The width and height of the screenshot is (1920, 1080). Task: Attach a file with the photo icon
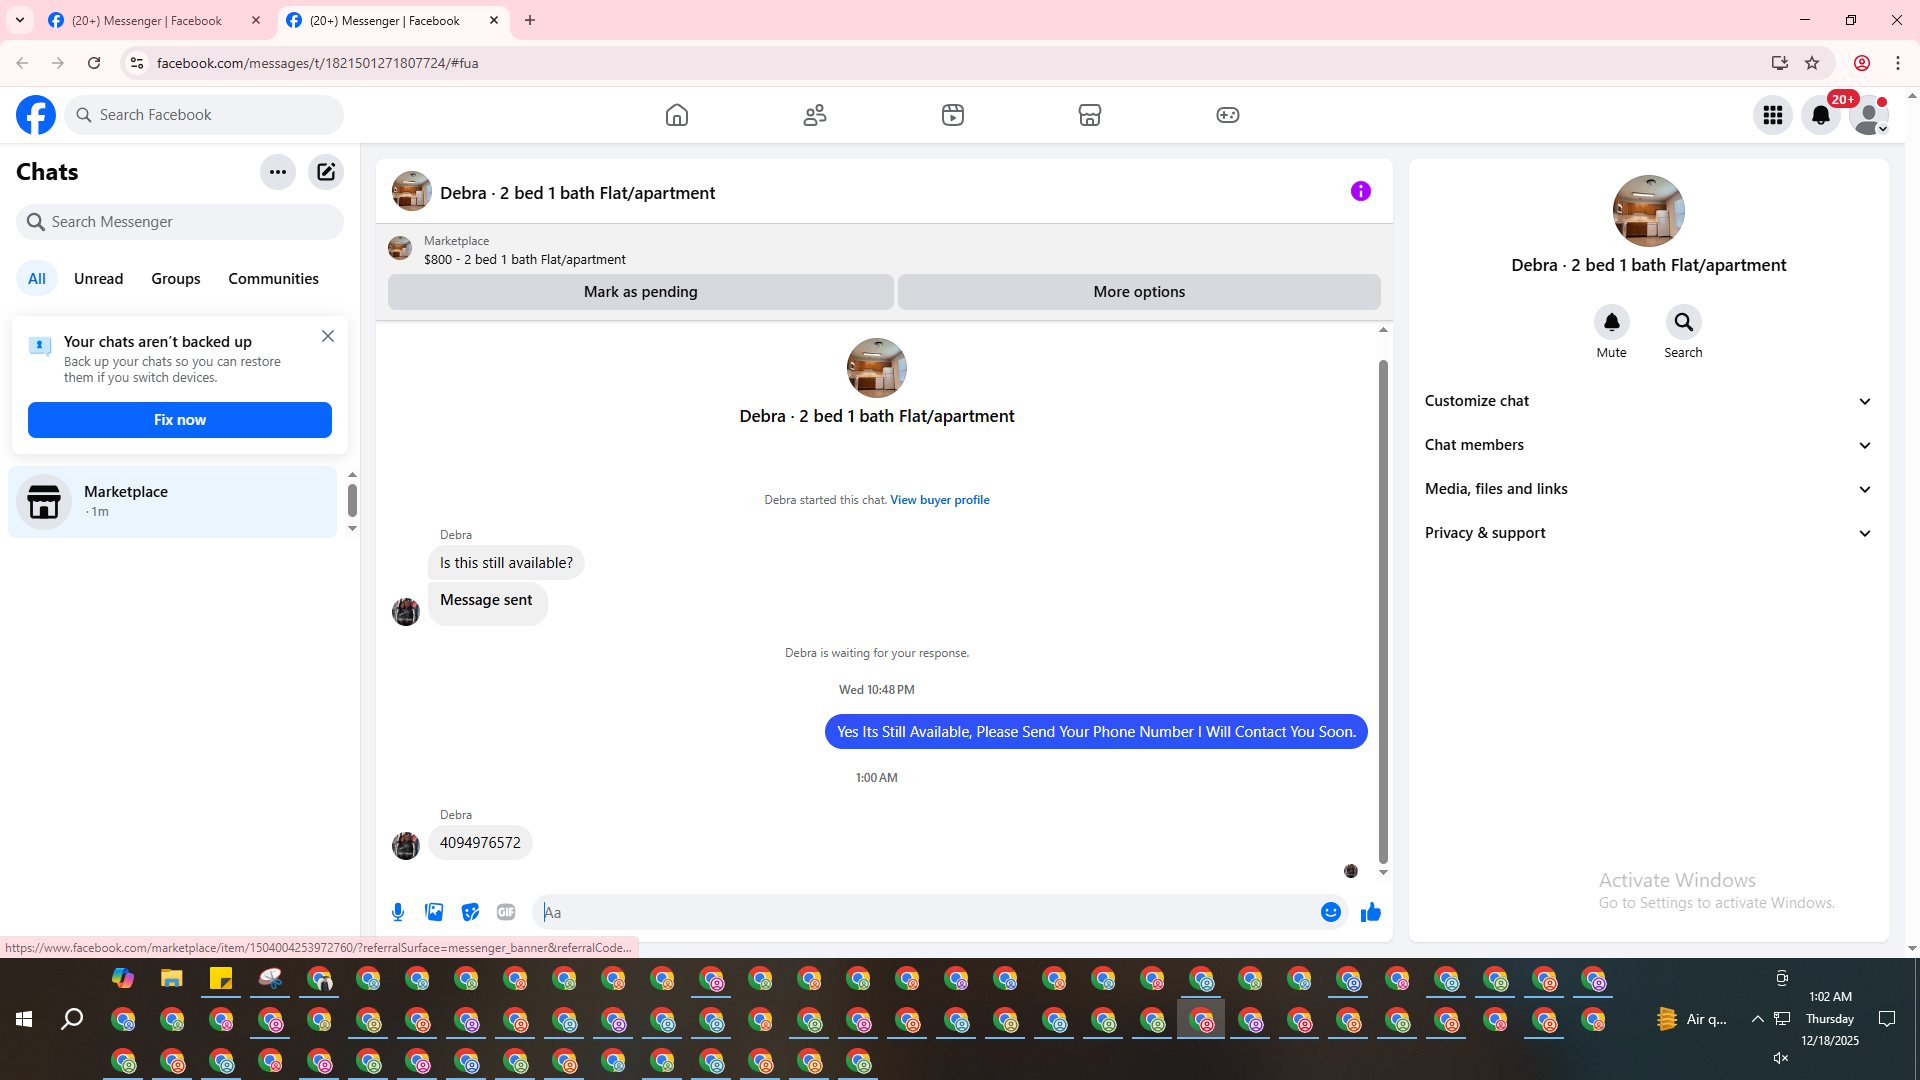(x=434, y=912)
